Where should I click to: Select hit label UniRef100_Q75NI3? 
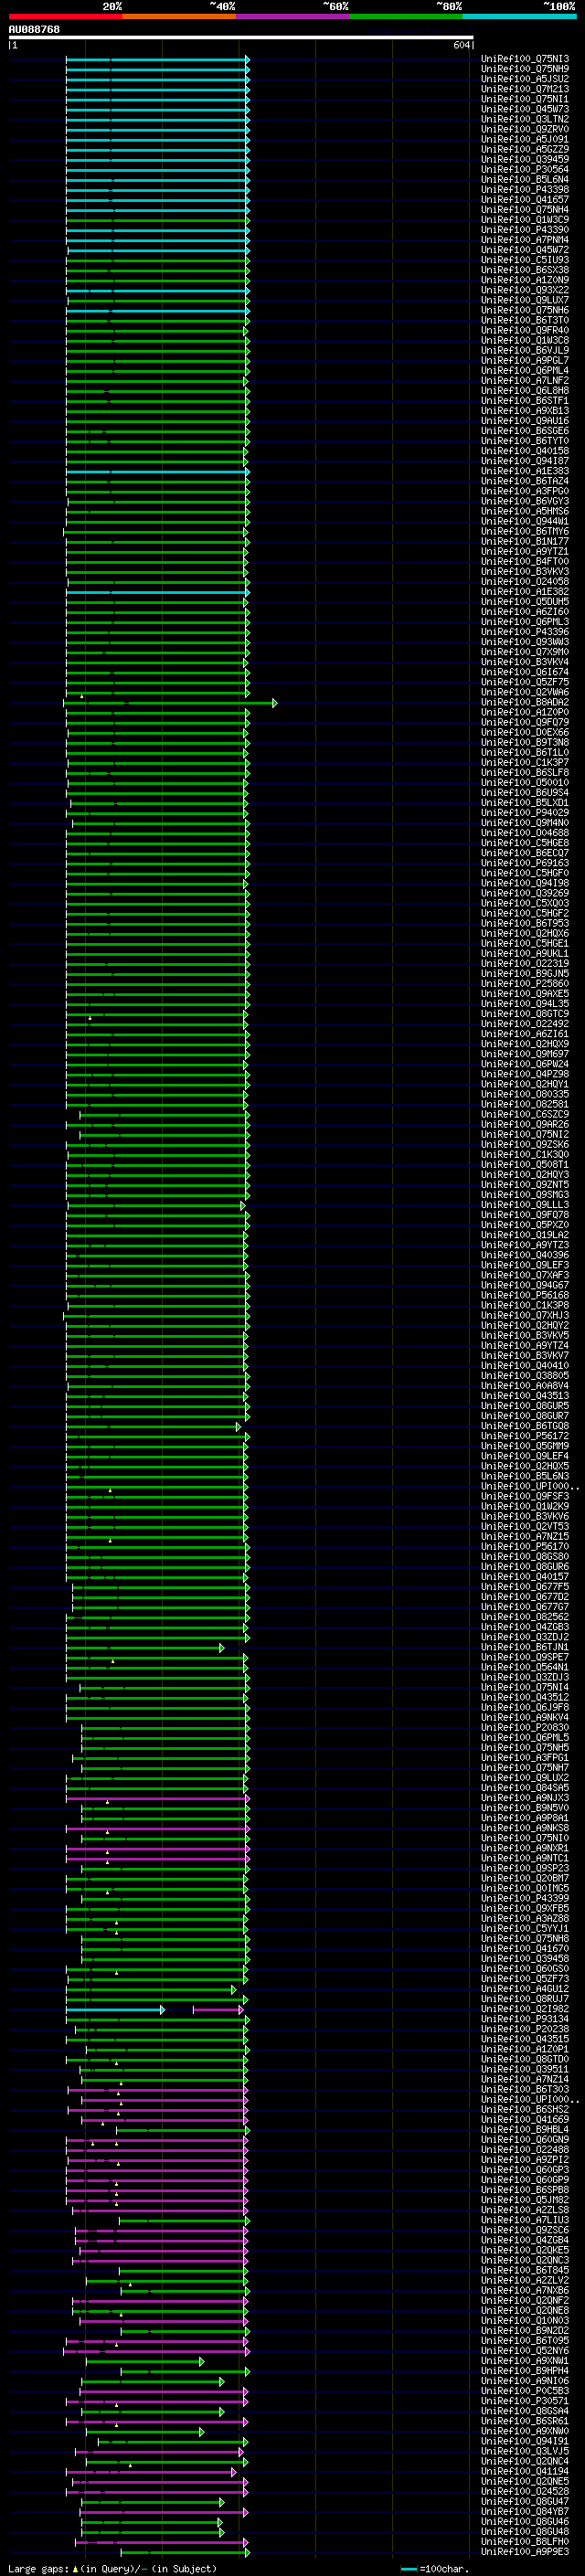(x=525, y=59)
